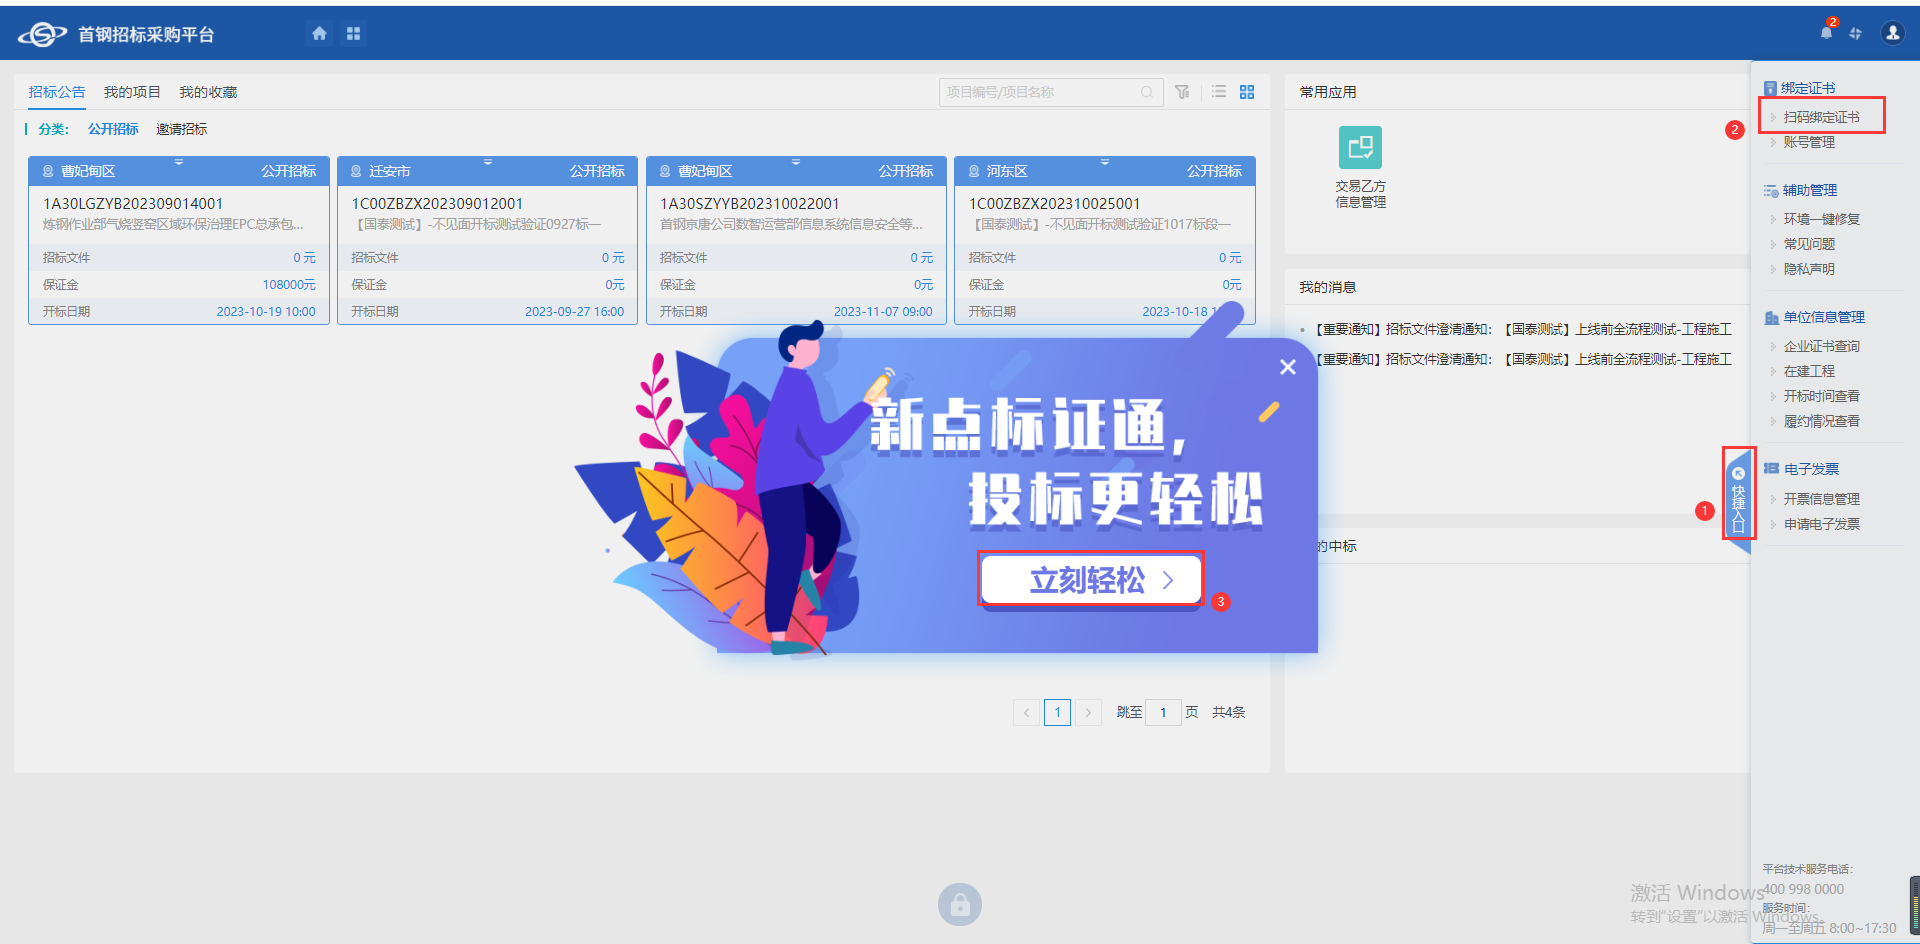Click the 立刻轻松 button

coord(1090,580)
